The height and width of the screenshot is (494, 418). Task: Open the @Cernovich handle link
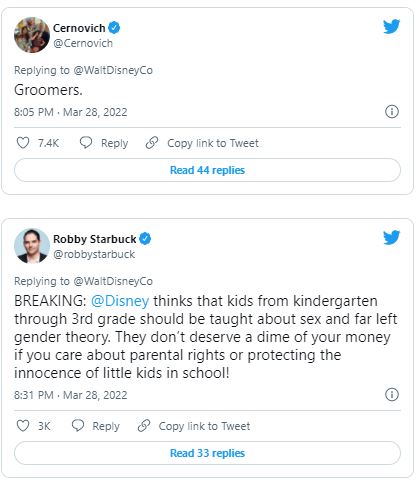click(x=83, y=43)
